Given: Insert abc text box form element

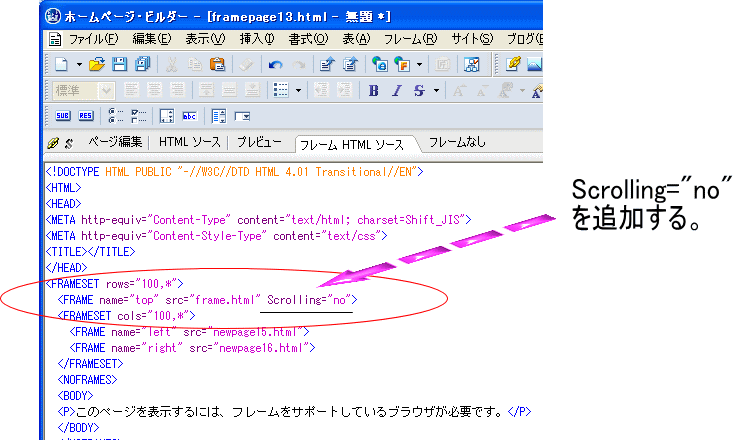Looking at the screenshot, I should click(190, 116).
